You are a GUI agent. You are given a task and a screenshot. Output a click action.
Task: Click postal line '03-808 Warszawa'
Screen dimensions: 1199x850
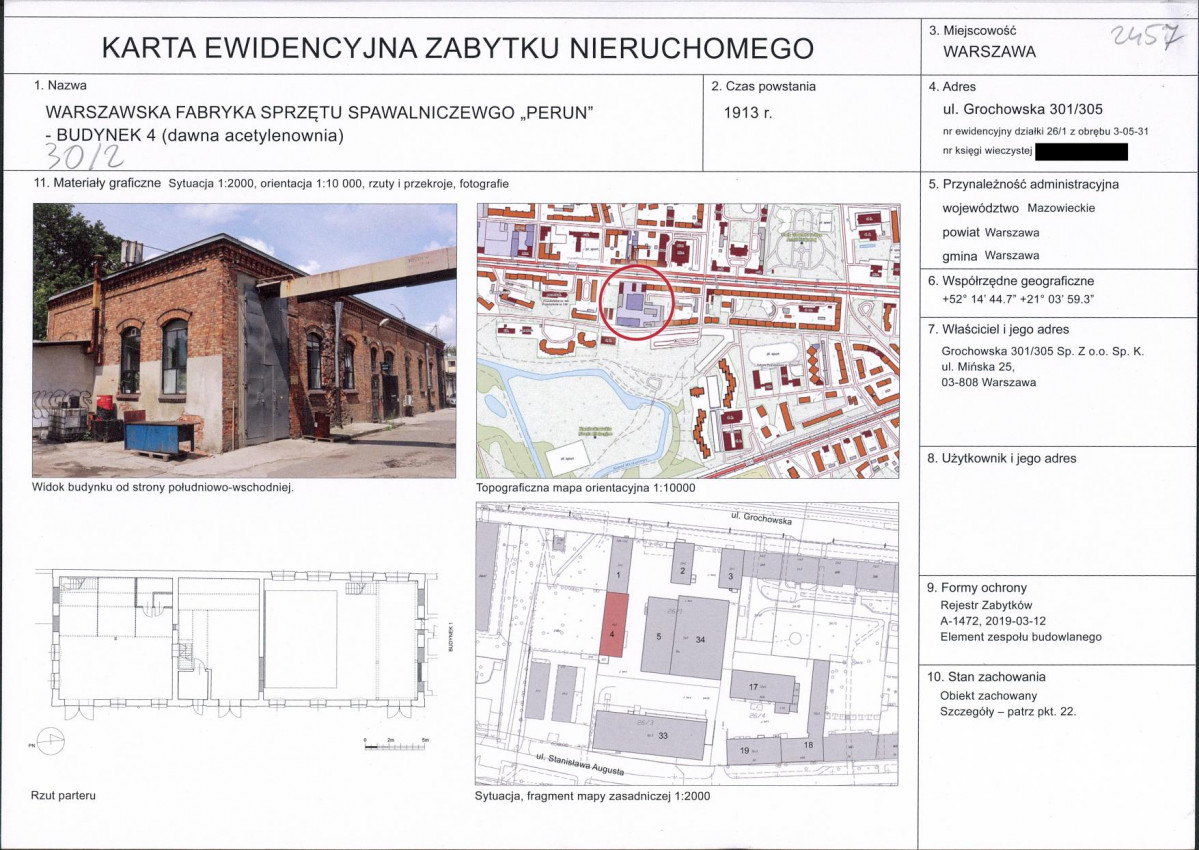[989, 382]
